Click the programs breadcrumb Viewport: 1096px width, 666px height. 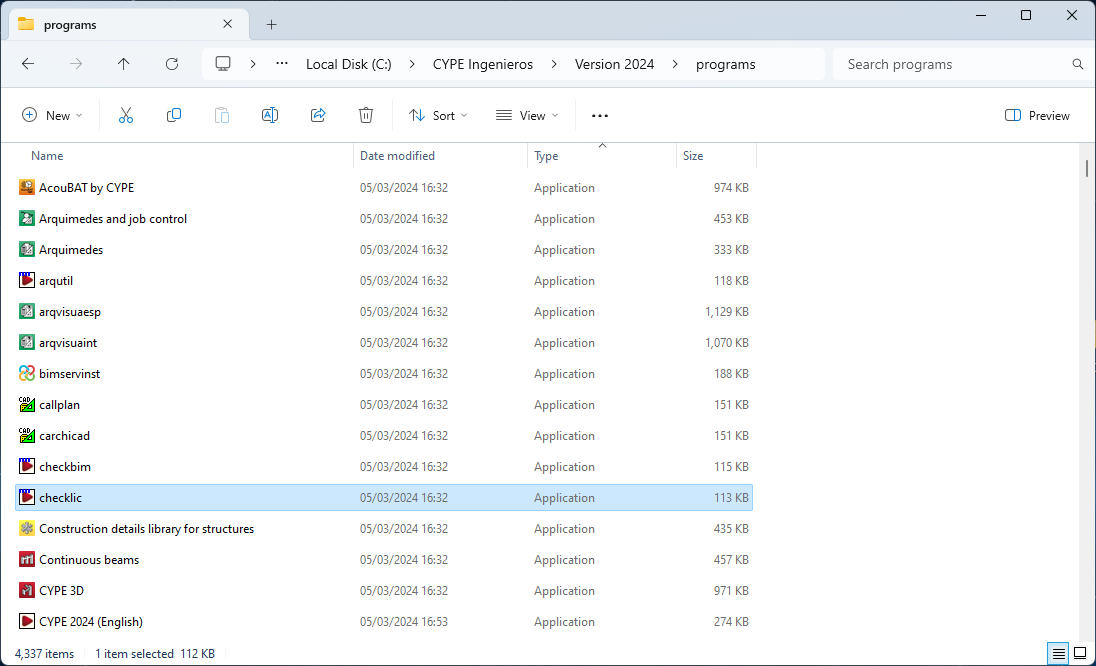pos(726,64)
